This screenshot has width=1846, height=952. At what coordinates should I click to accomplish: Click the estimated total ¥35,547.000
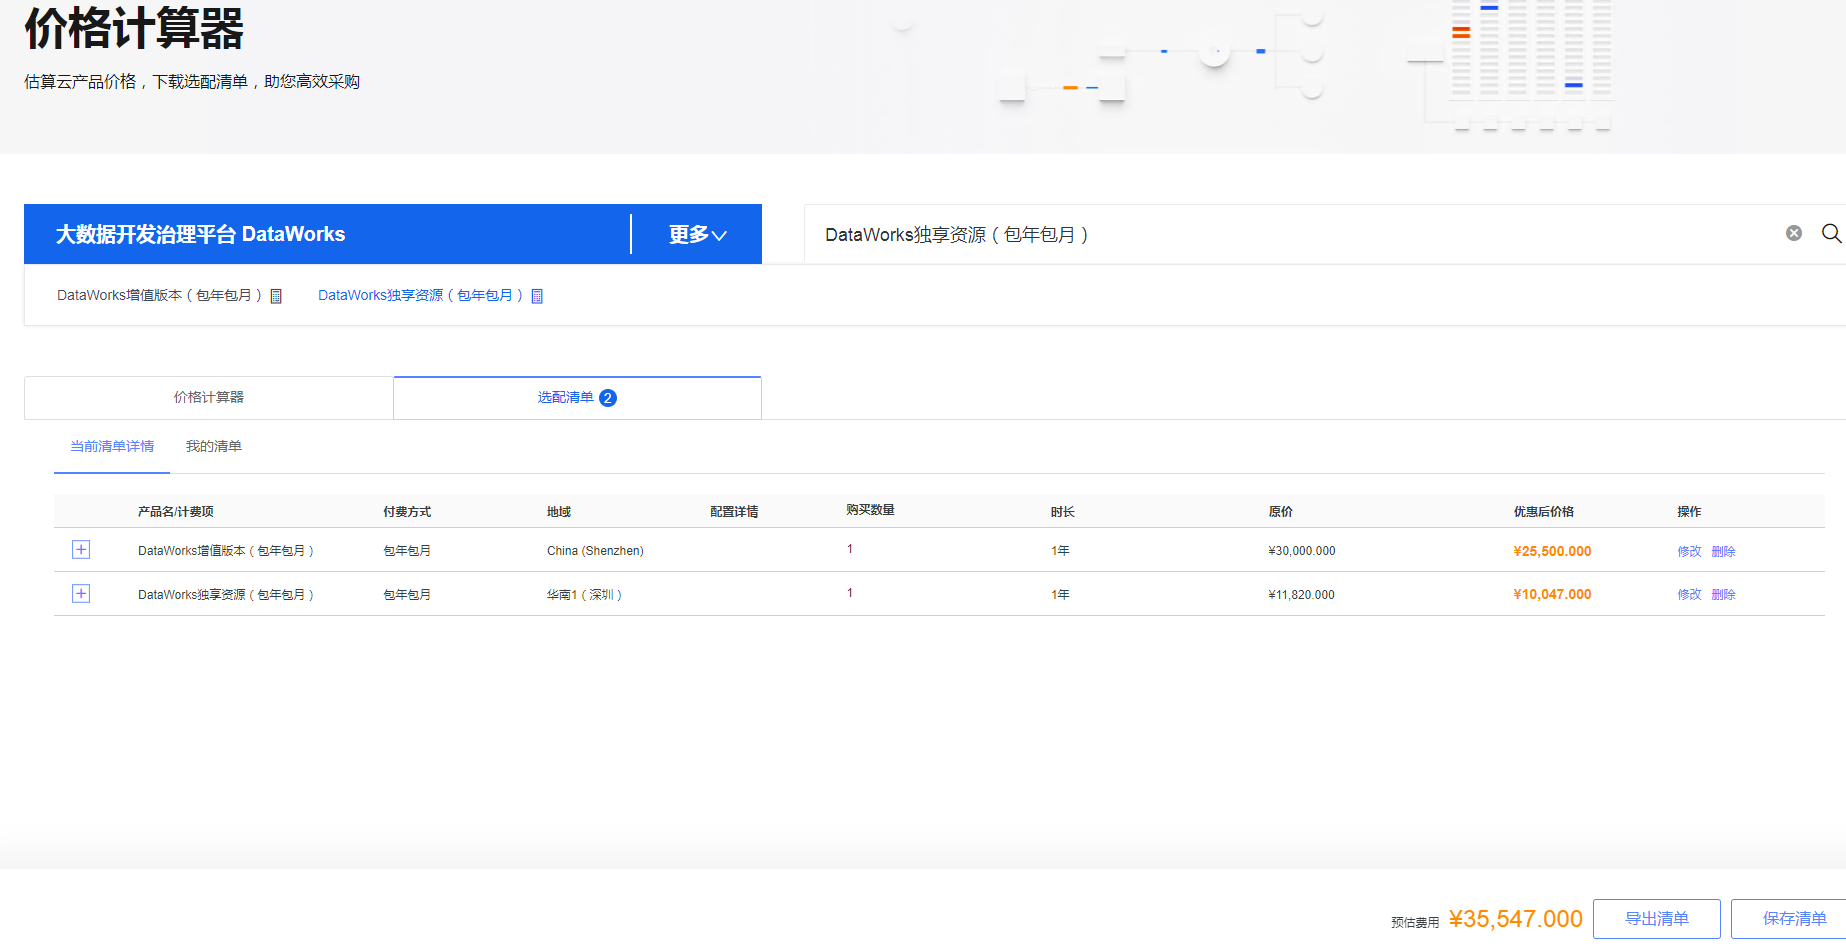click(1515, 919)
